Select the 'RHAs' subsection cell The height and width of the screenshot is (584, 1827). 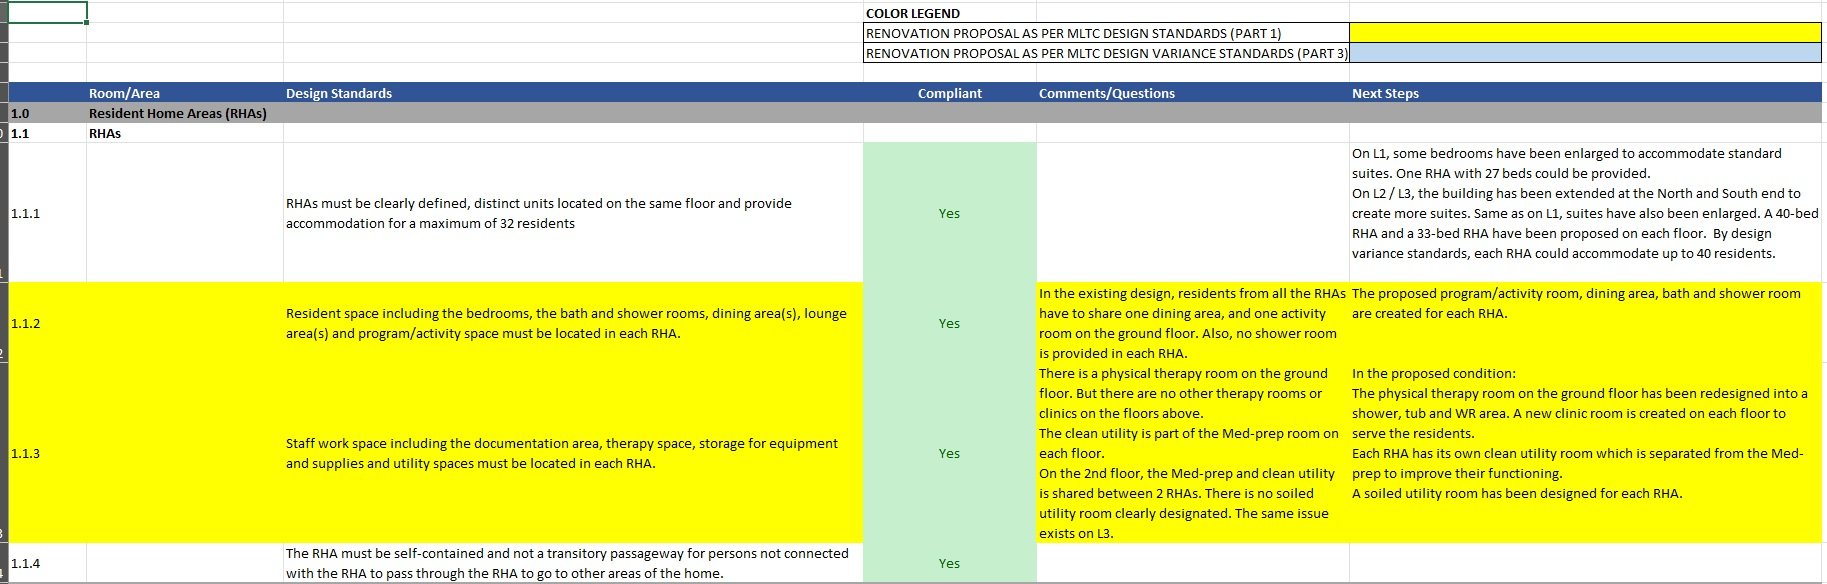[185, 133]
